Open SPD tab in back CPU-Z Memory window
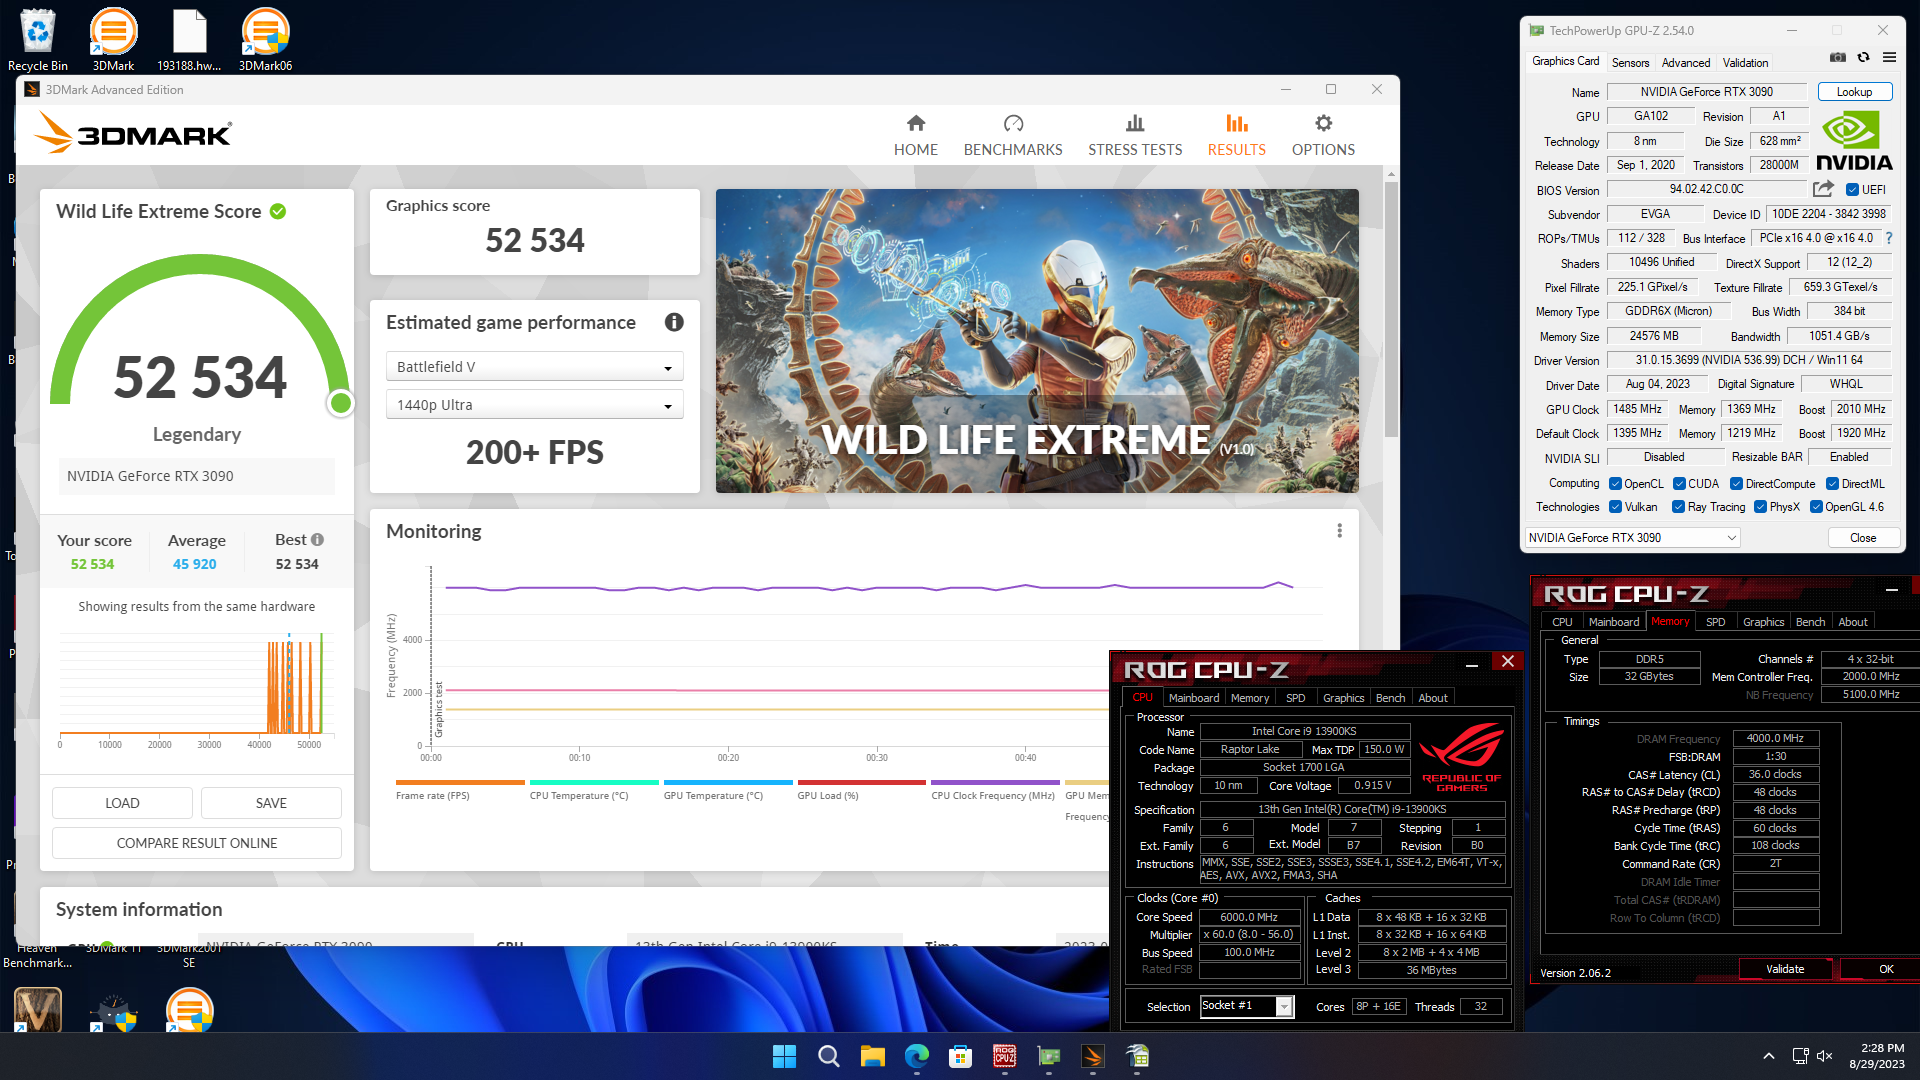 click(1715, 622)
